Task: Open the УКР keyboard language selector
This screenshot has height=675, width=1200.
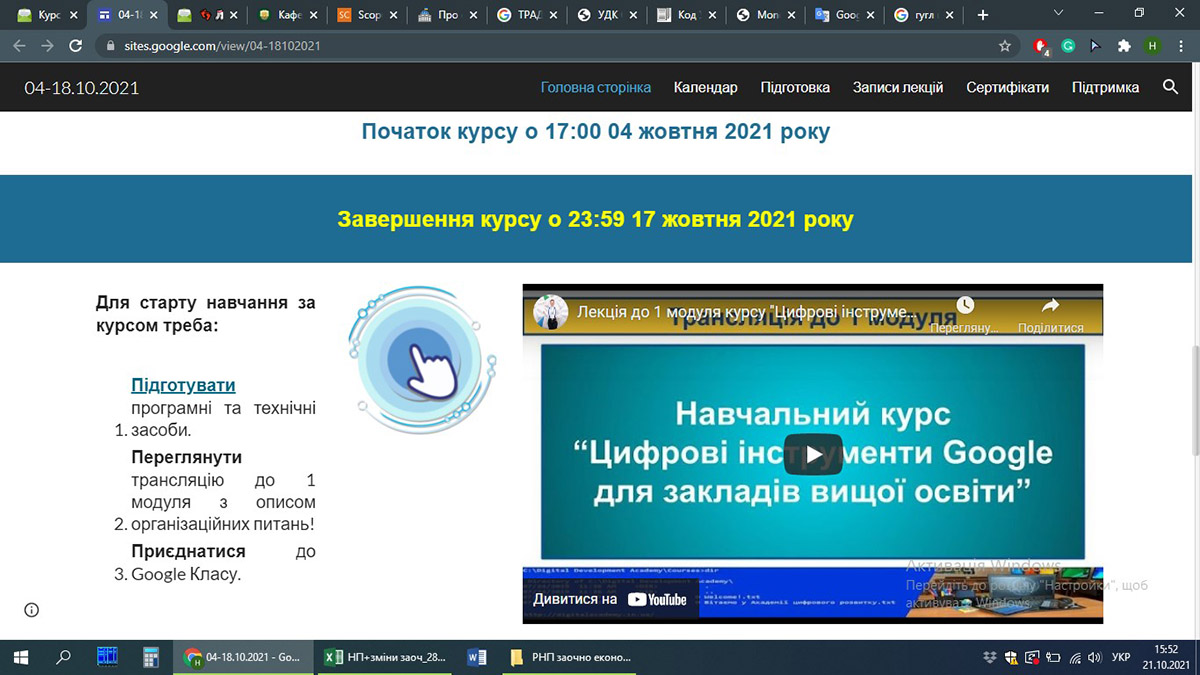Action: click(x=1121, y=657)
